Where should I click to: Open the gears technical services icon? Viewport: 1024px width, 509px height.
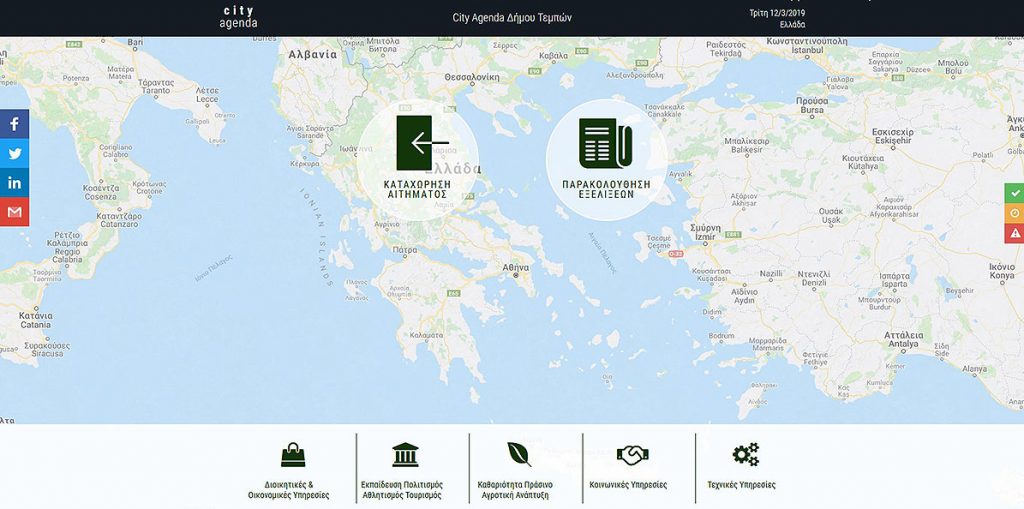click(745, 455)
